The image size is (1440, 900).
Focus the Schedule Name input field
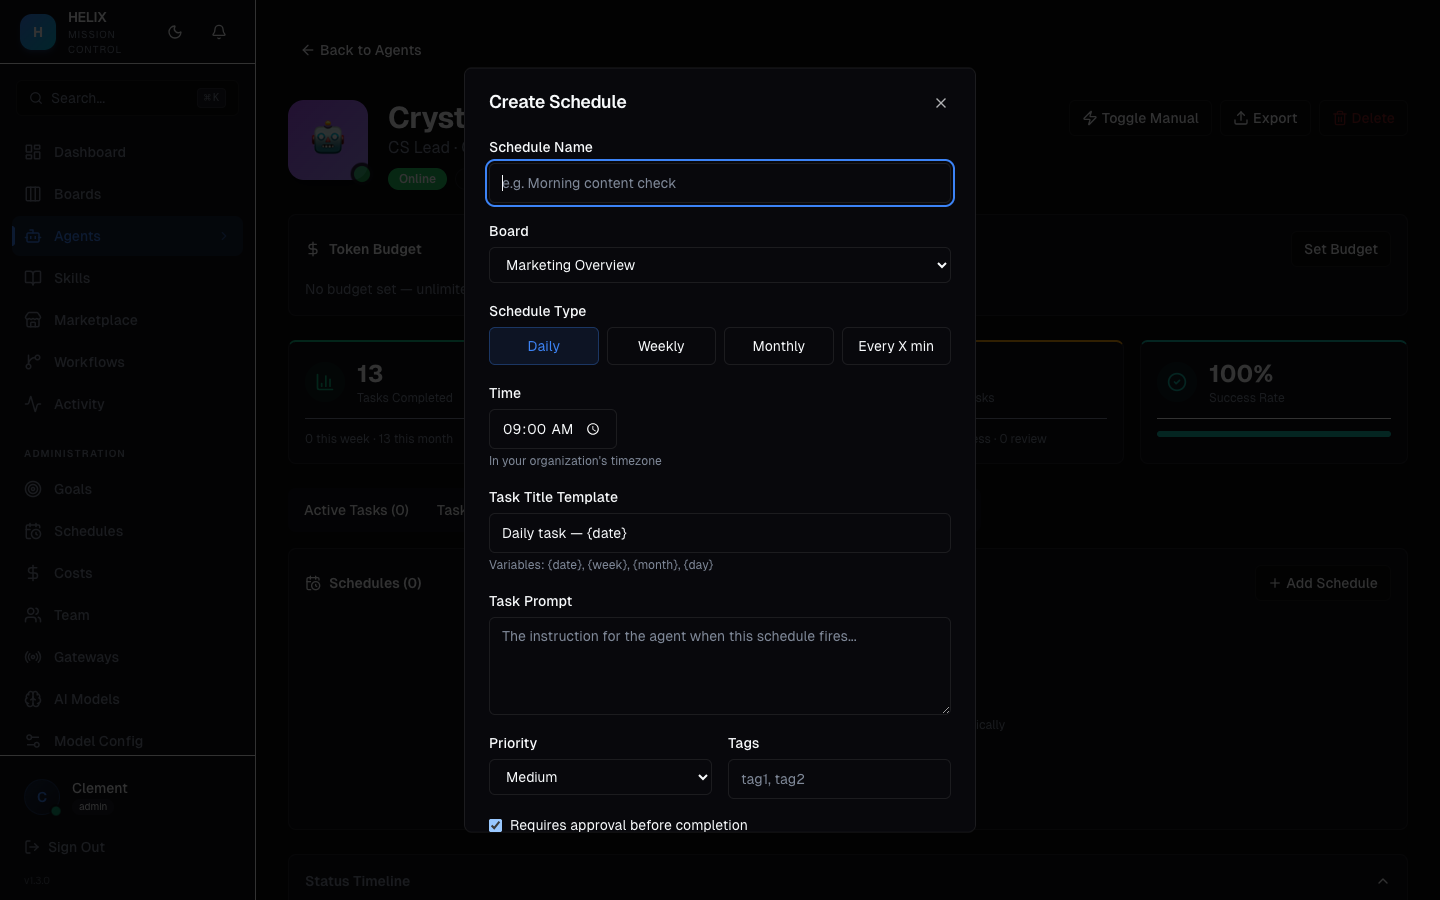point(720,183)
